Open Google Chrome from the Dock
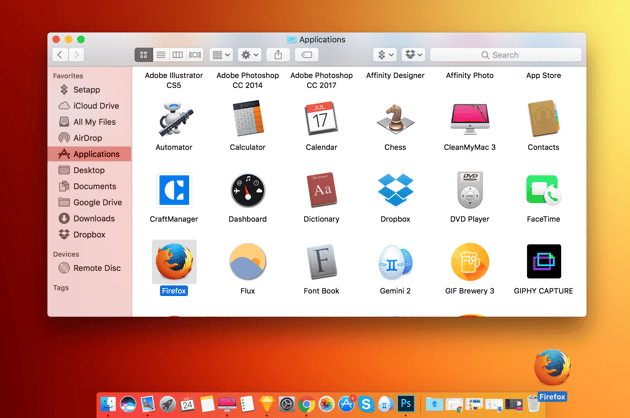The image size is (630, 418). [x=307, y=404]
